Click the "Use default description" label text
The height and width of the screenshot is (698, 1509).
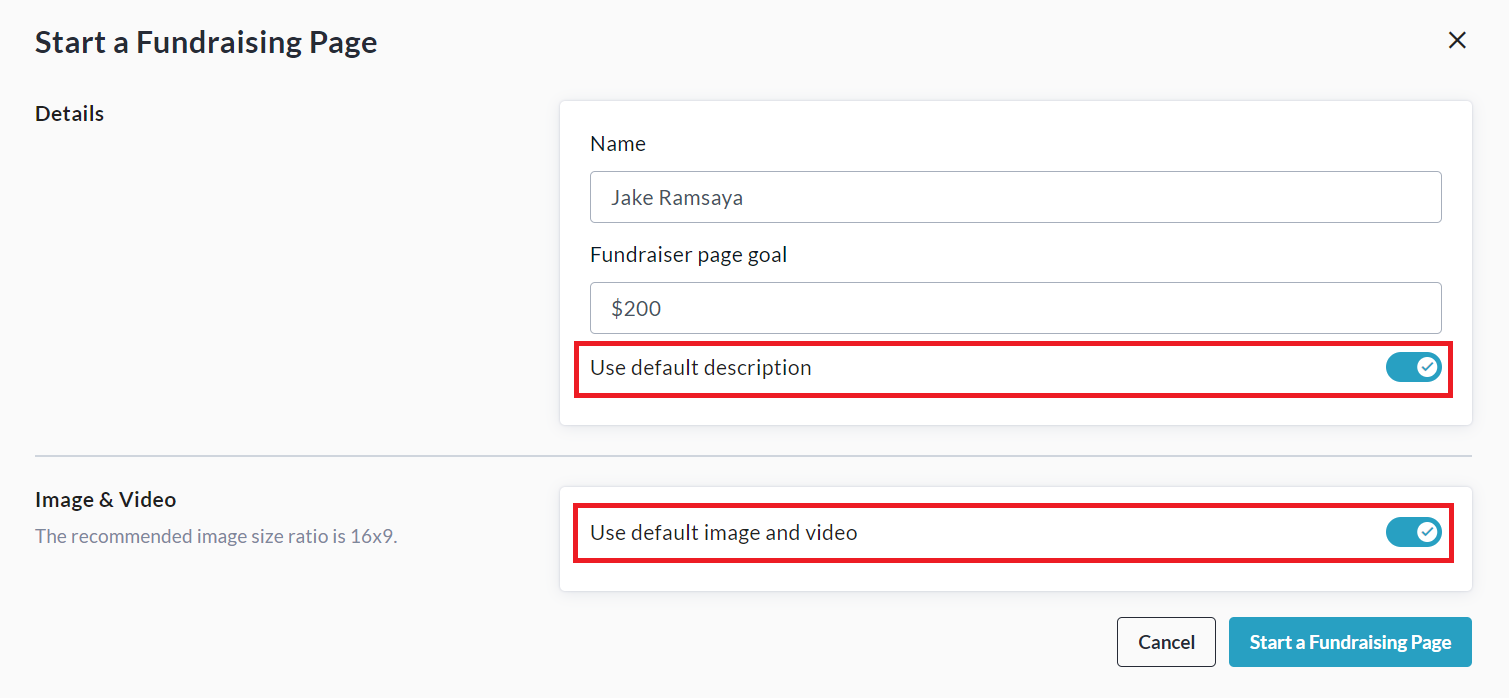pos(700,368)
